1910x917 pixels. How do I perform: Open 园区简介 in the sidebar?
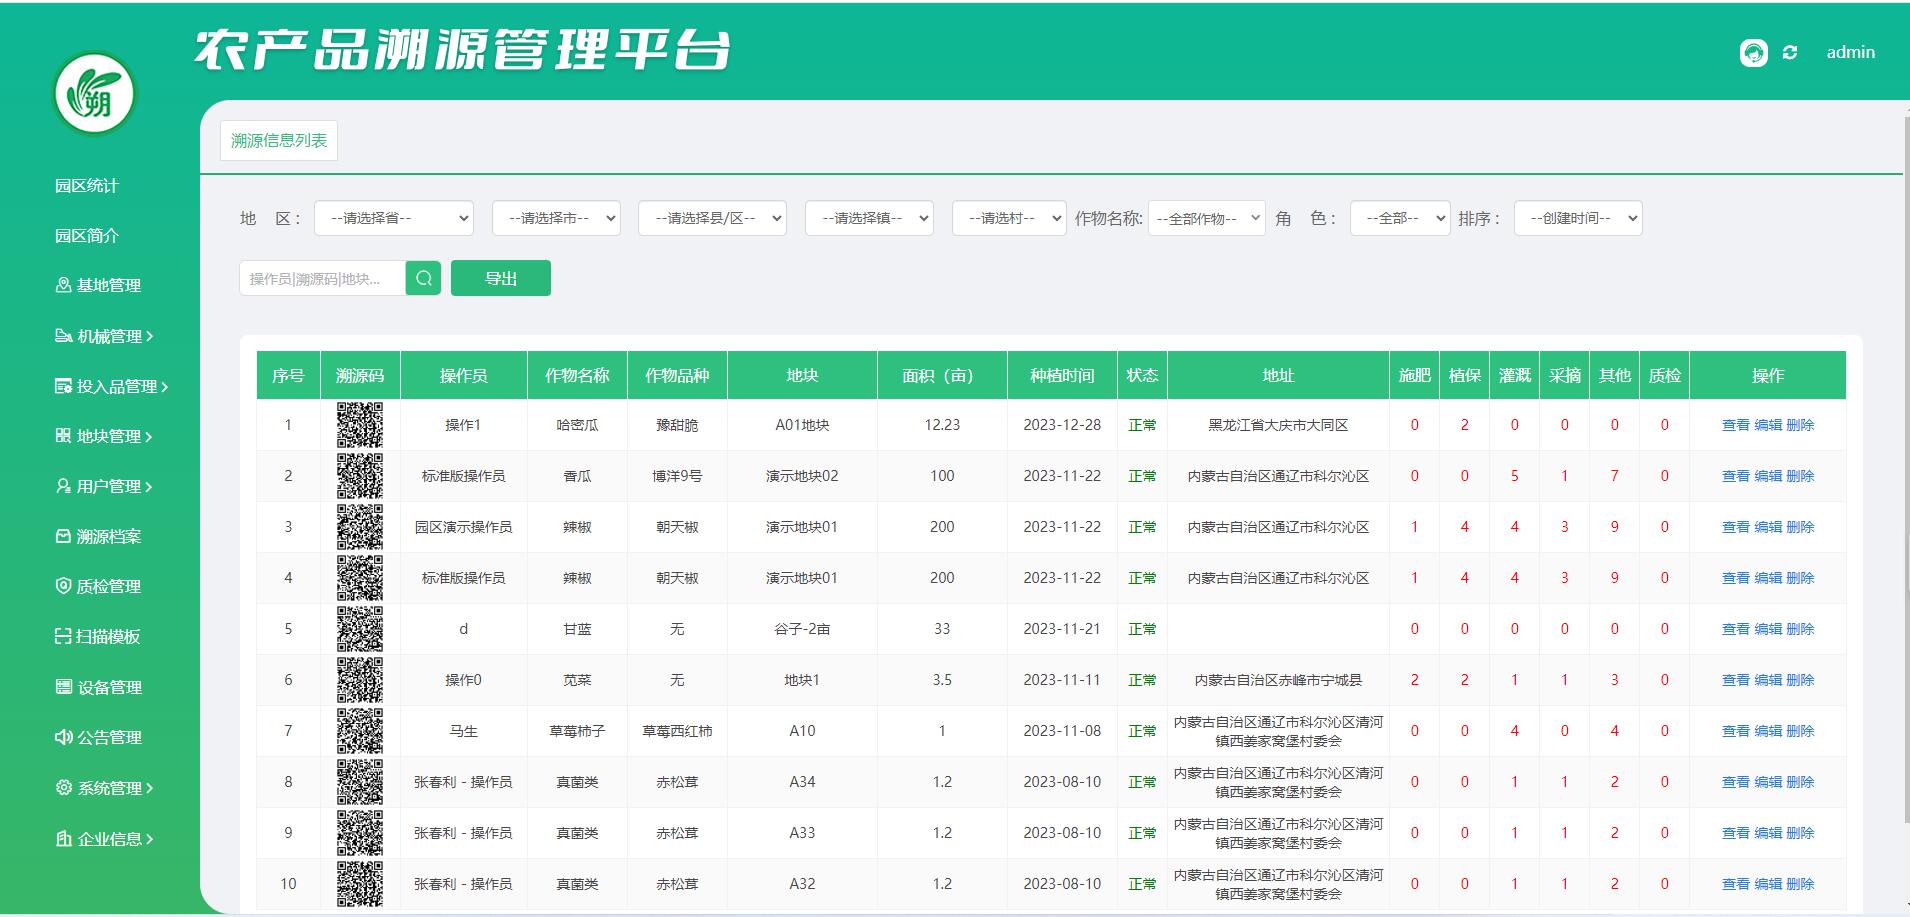[x=87, y=236]
